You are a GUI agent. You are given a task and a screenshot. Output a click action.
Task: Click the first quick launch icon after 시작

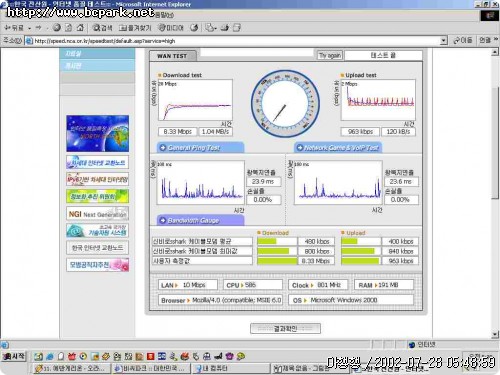pos(38,356)
